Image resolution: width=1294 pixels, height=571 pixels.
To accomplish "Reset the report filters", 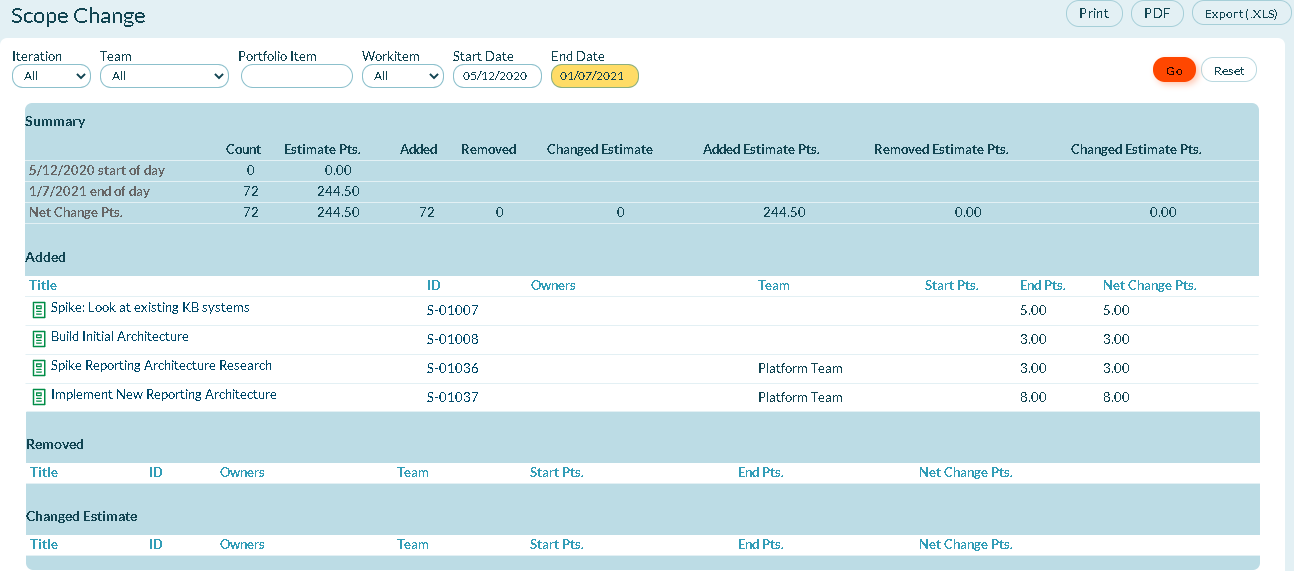I will (x=1229, y=70).
